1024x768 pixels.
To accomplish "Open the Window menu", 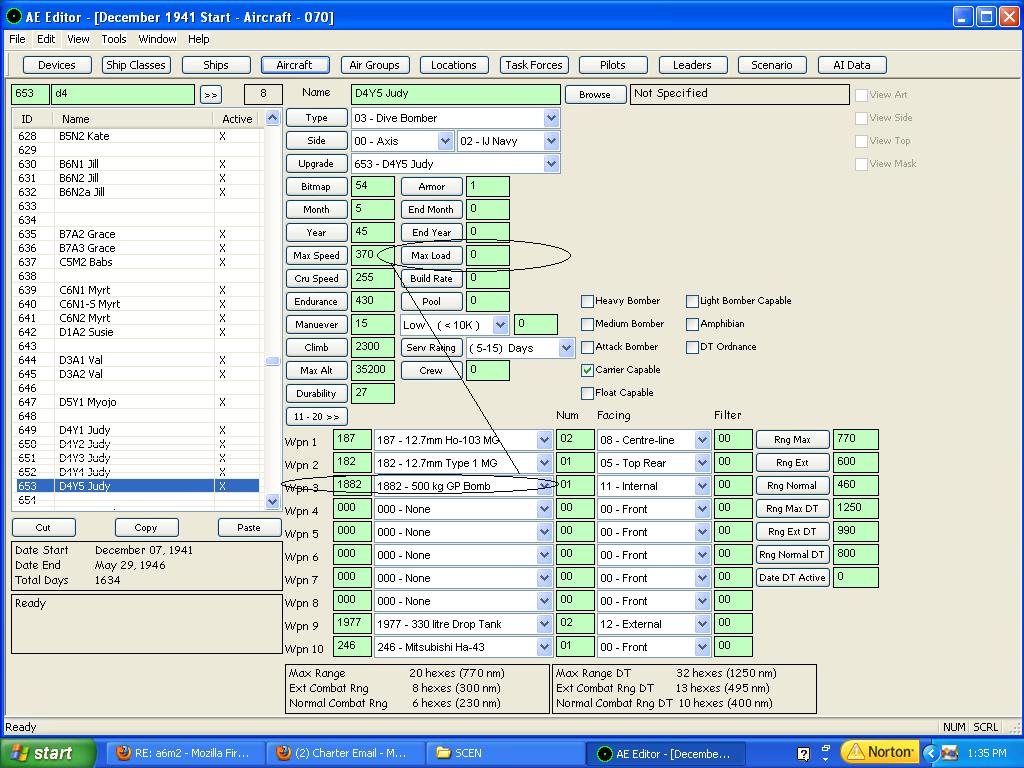I will point(157,39).
